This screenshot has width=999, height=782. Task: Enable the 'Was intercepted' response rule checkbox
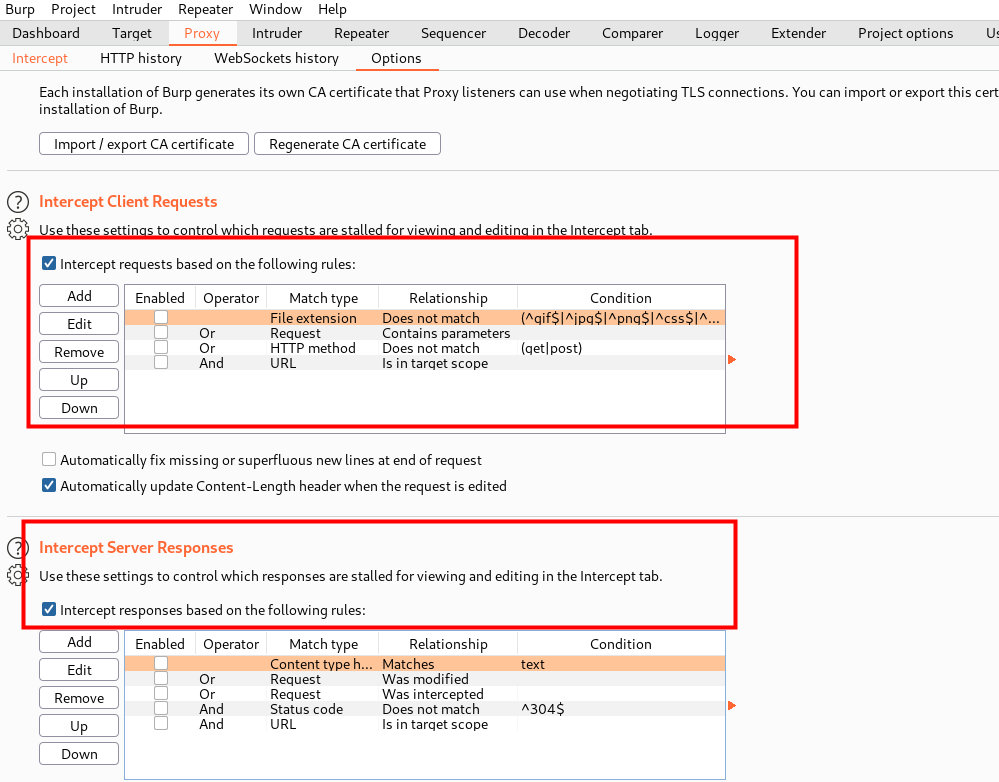[x=161, y=693]
